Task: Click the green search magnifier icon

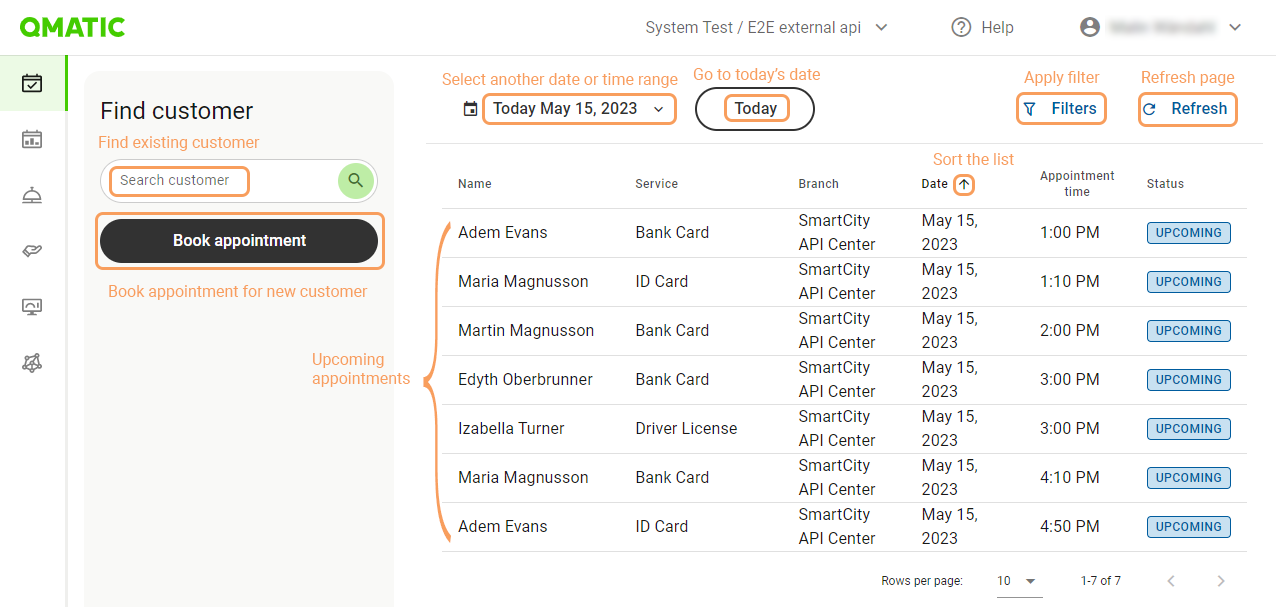Action: coord(355,181)
